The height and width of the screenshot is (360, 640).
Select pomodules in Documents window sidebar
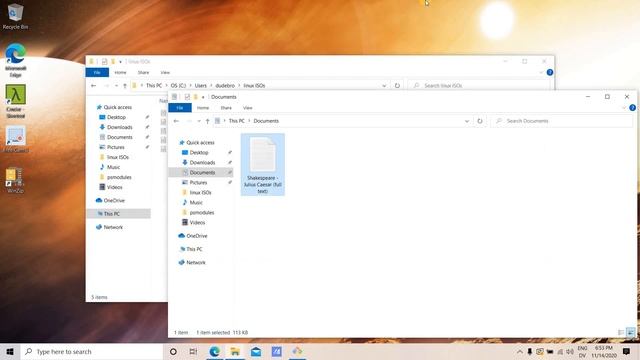(202, 212)
